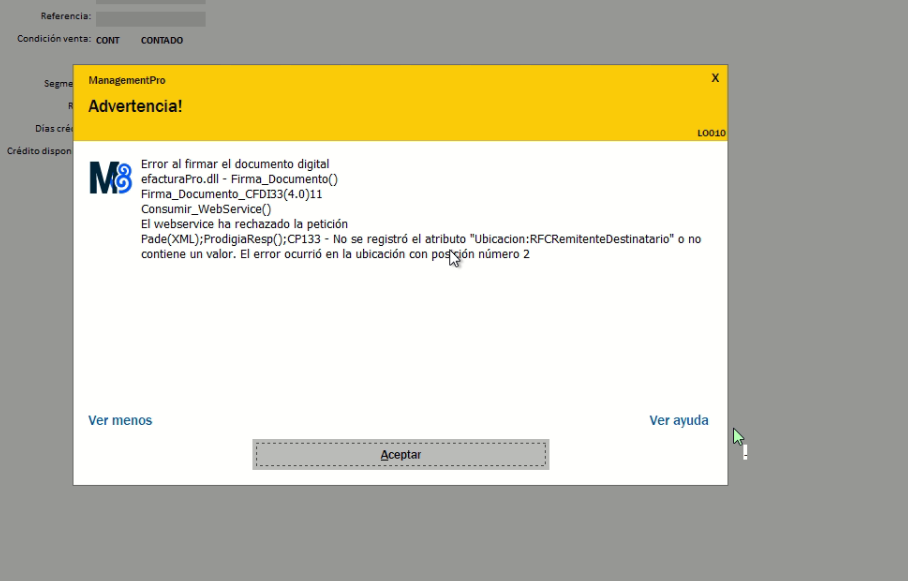
Task: Open the Ver ayuda help link
Action: coord(679,421)
